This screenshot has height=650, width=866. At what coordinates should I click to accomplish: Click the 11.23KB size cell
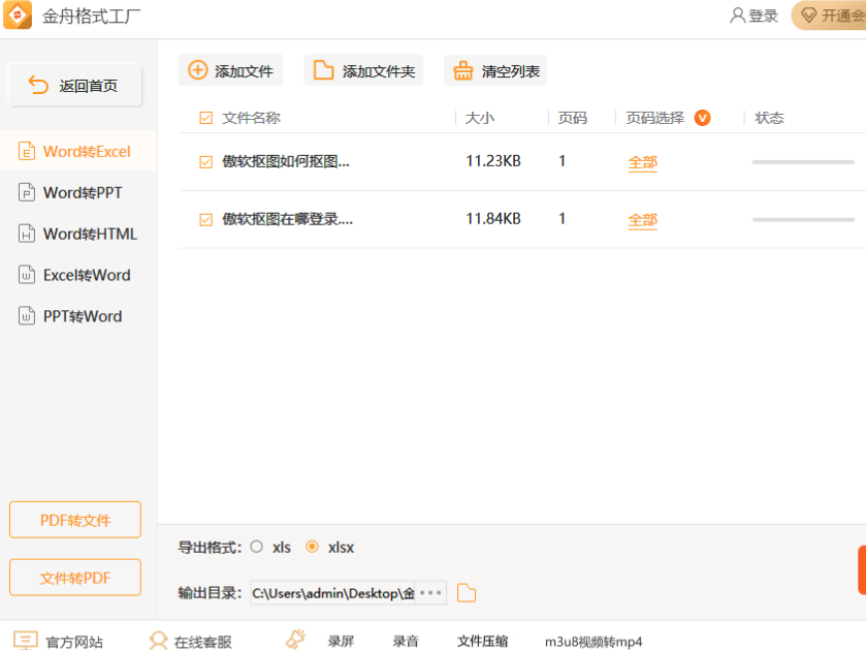tap(493, 161)
